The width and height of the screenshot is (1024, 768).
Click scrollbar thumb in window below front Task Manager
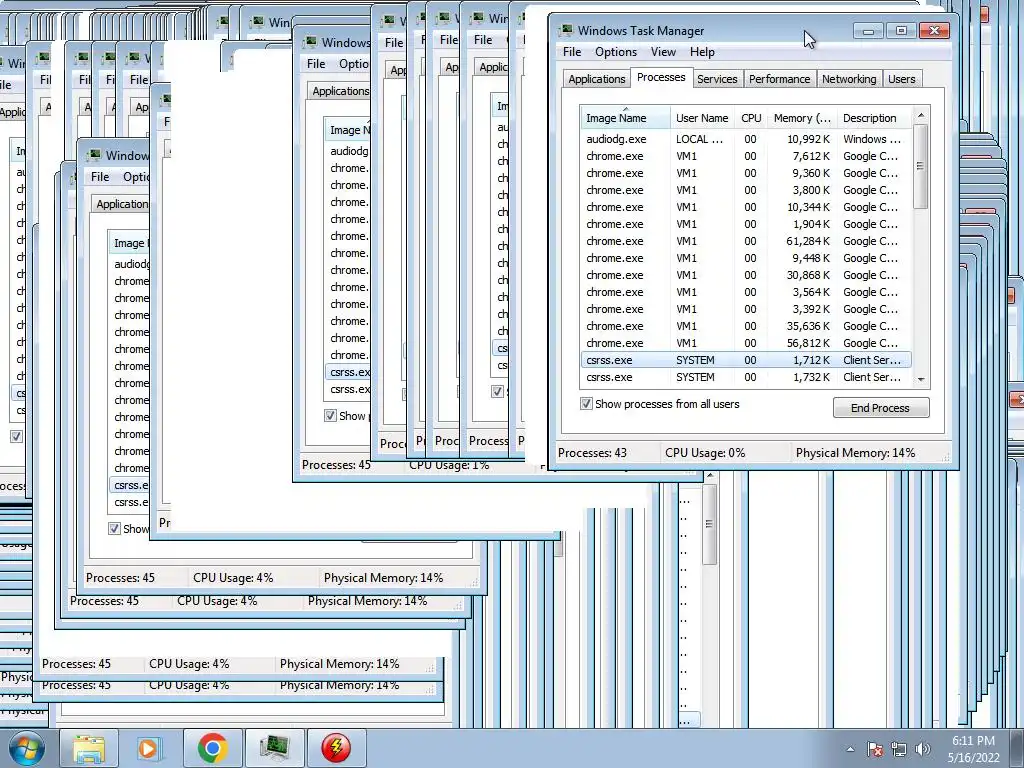(709, 524)
